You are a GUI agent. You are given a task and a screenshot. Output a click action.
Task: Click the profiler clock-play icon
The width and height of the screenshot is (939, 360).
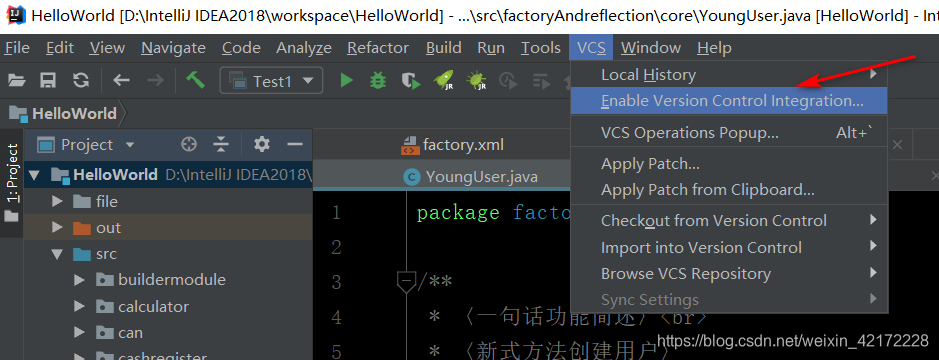(x=508, y=80)
